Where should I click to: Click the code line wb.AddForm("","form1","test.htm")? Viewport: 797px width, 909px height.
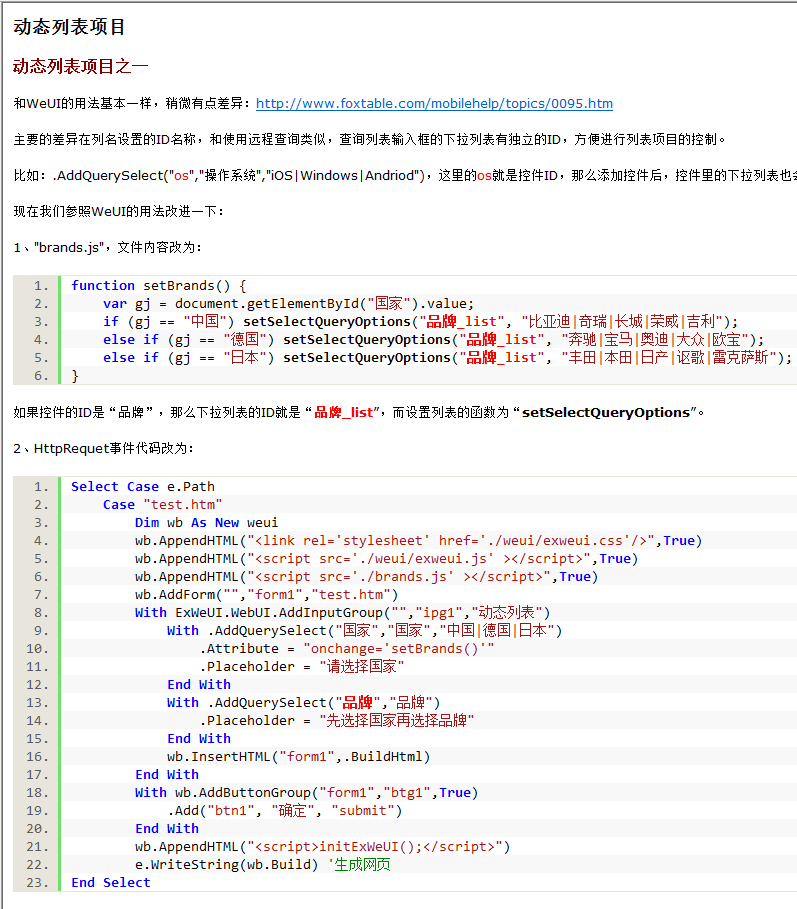tap(267, 594)
